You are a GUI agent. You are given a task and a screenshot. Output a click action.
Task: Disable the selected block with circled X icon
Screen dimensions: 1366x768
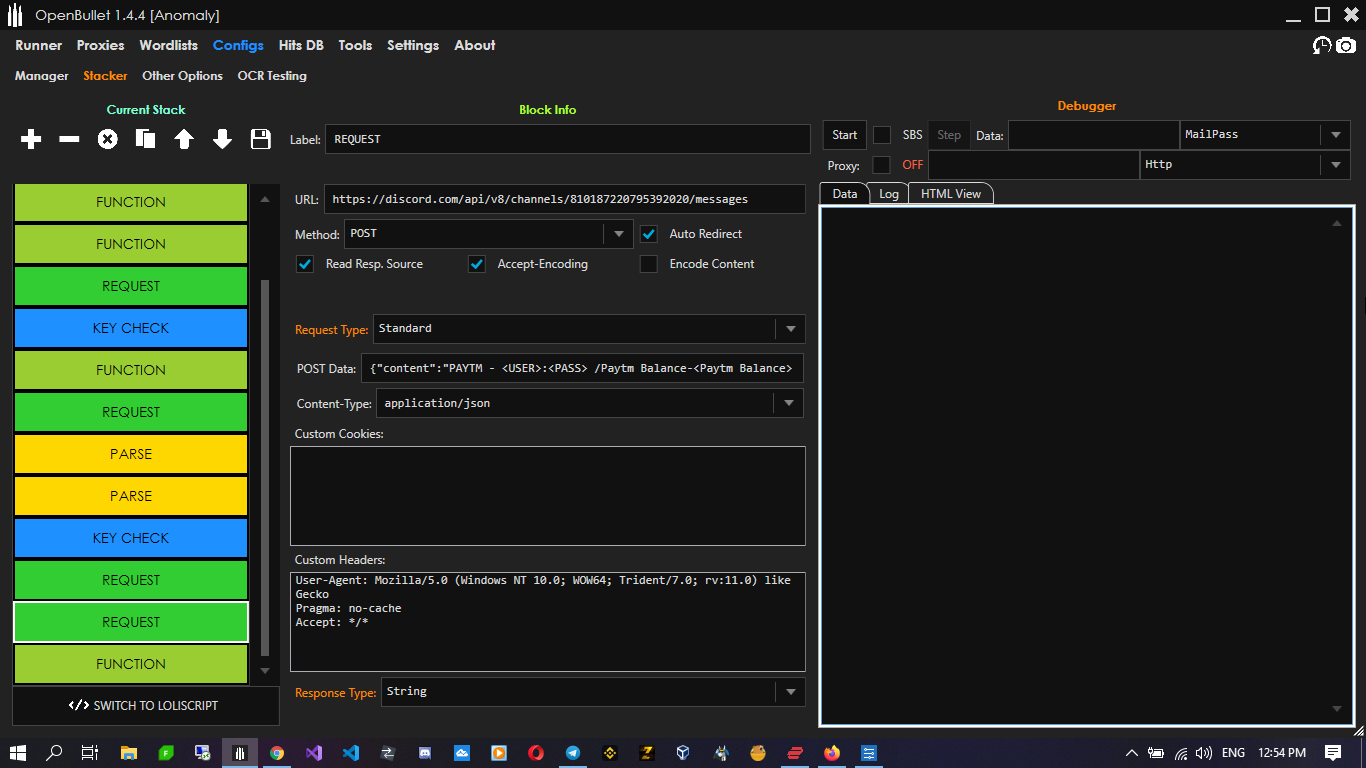coord(107,139)
